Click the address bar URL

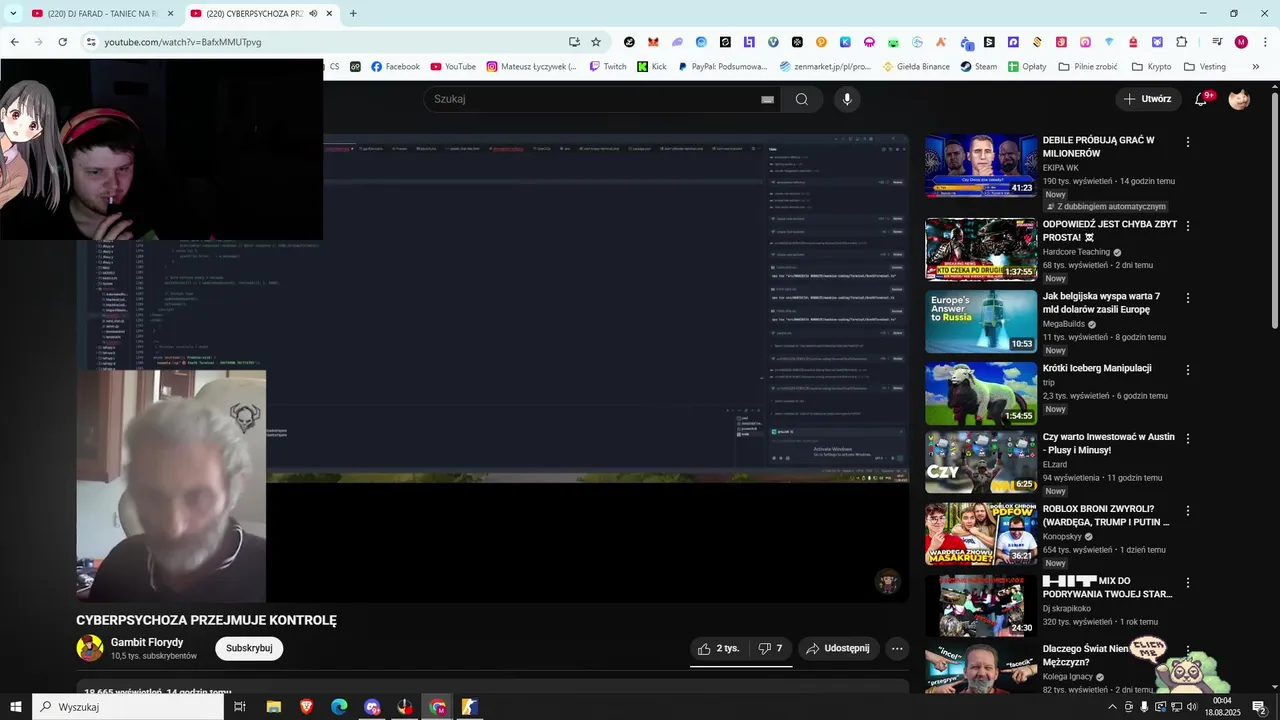click(183, 42)
